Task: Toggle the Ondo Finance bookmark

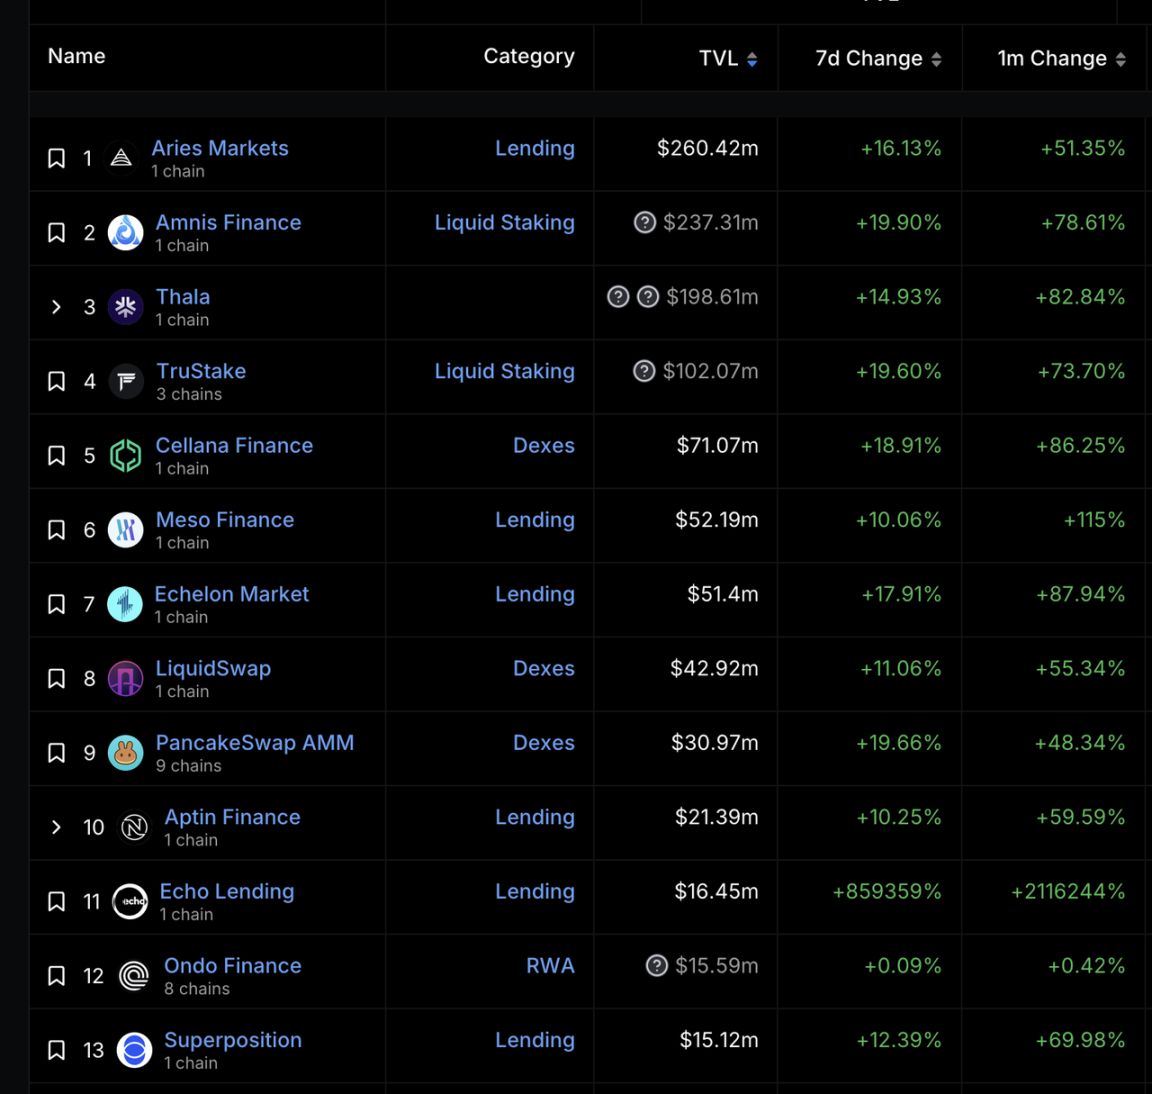Action: tap(57, 976)
